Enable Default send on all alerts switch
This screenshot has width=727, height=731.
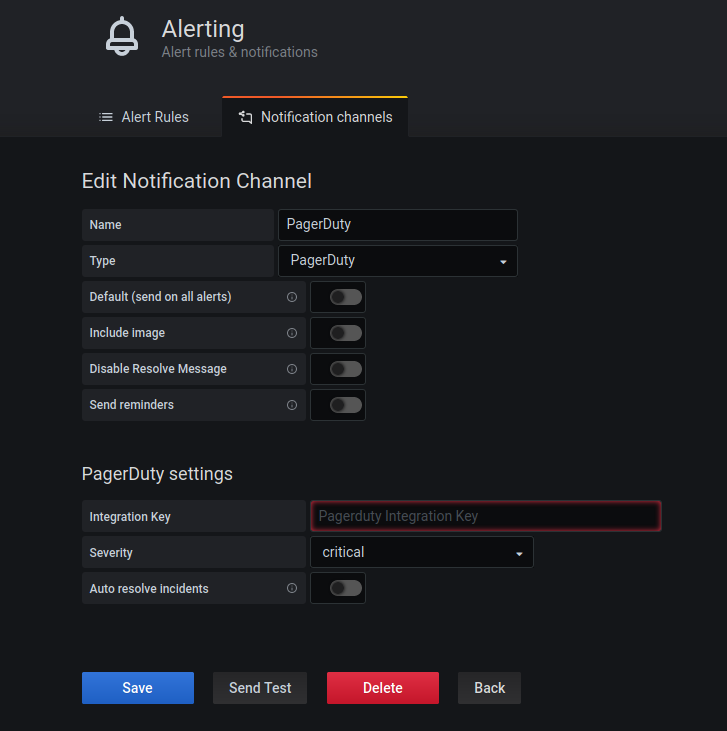(x=346, y=297)
